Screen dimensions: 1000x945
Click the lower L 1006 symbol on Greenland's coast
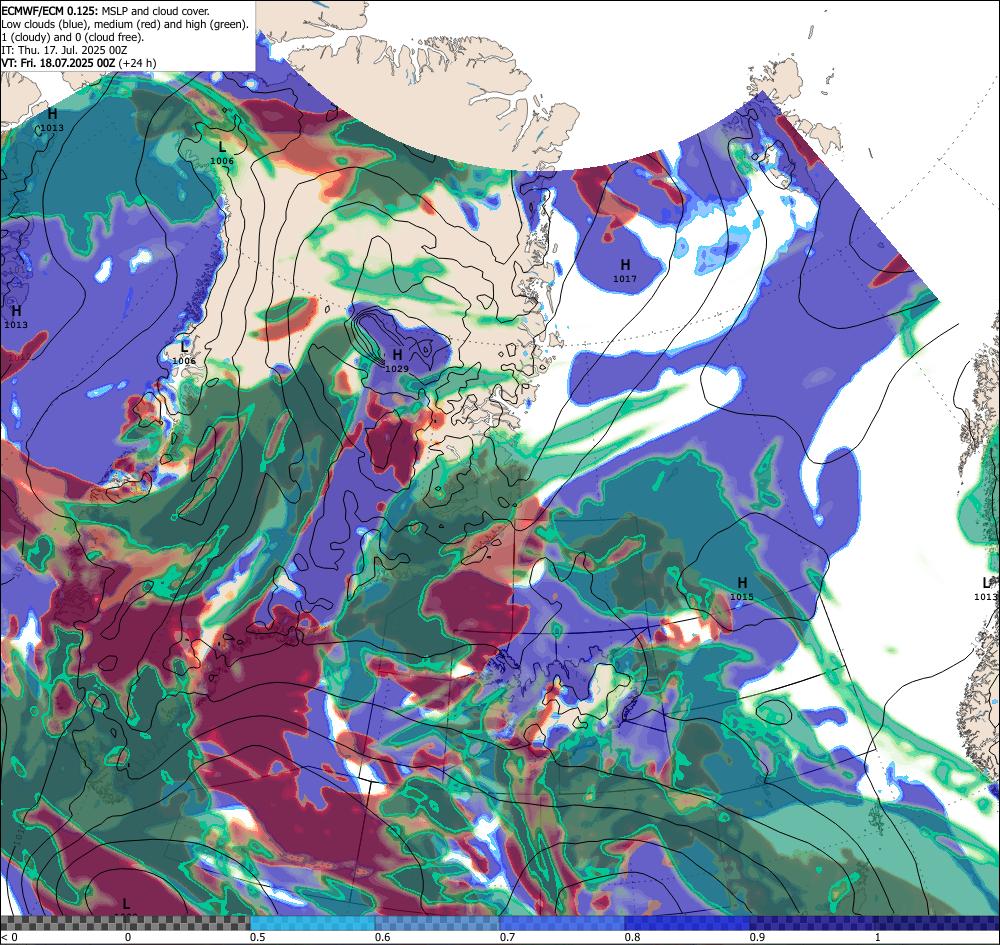(184, 347)
